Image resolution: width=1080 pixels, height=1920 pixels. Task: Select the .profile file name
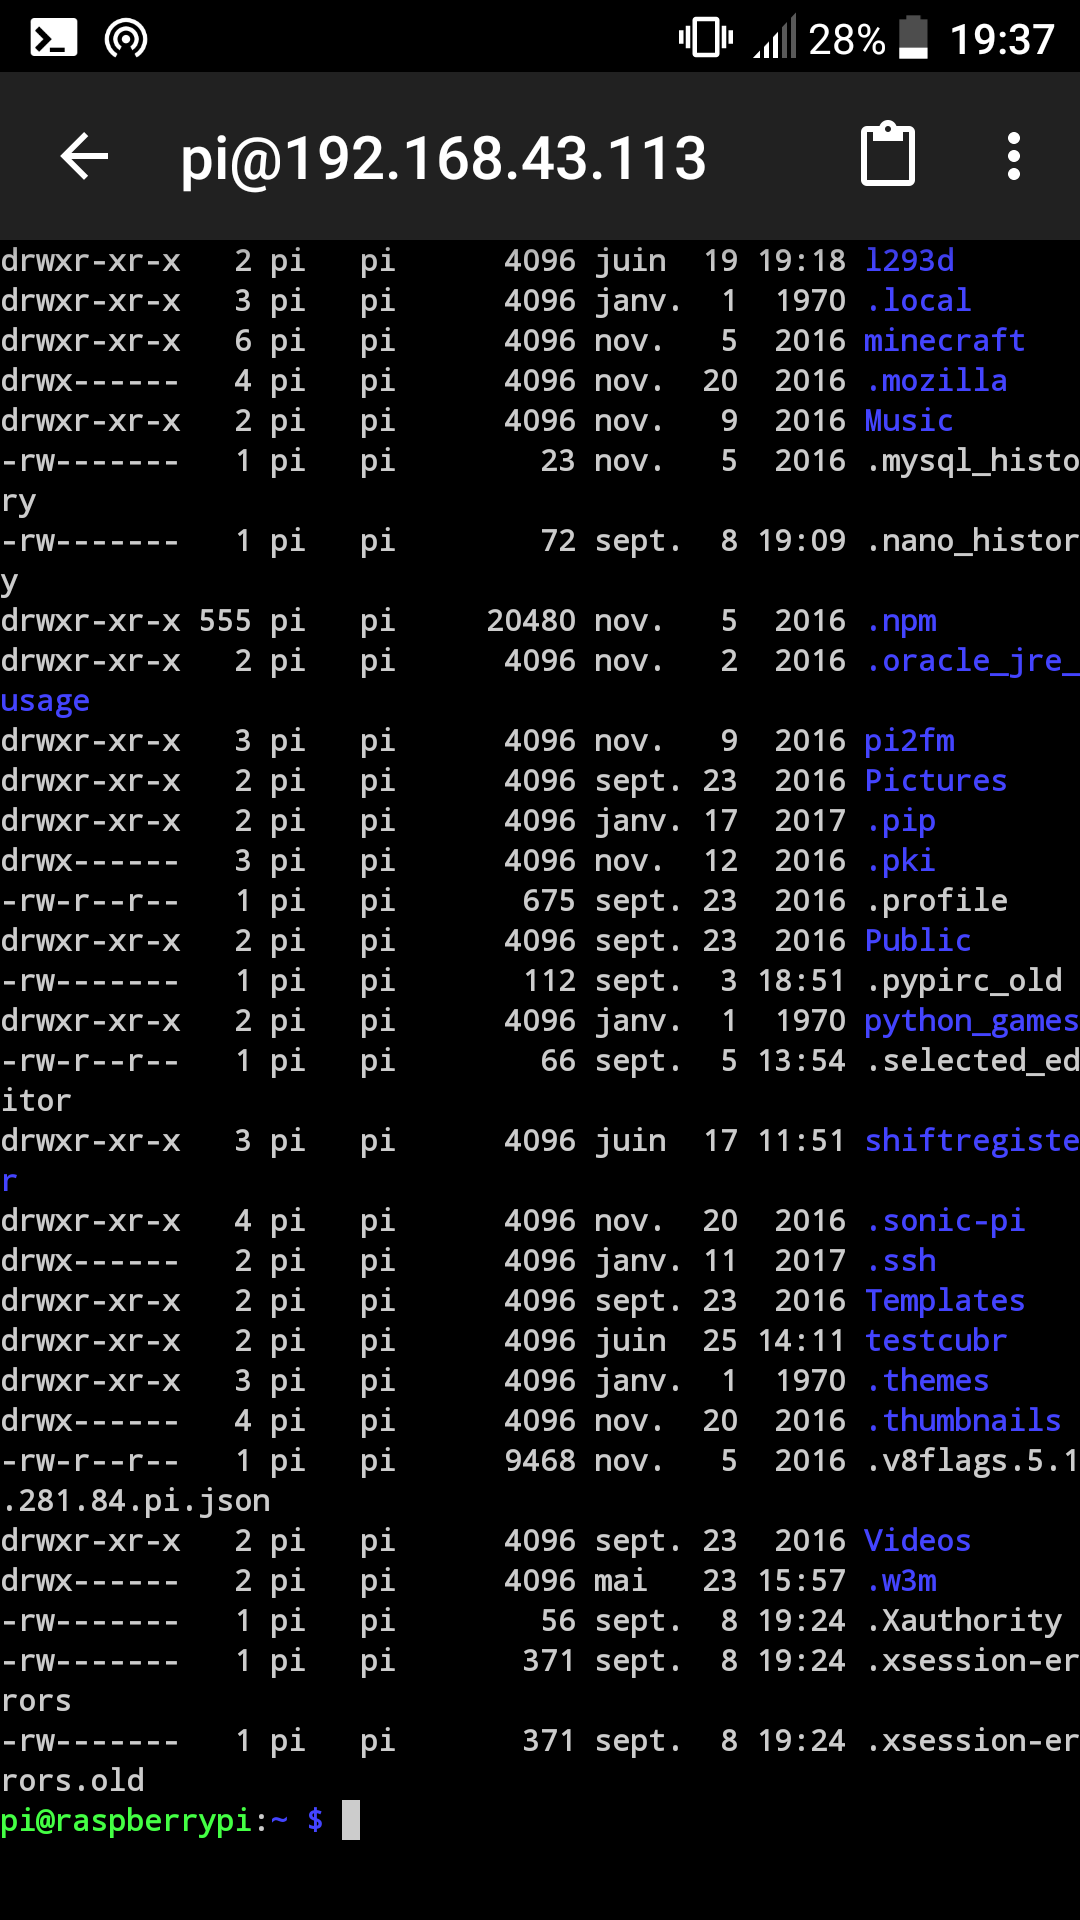click(x=936, y=901)
